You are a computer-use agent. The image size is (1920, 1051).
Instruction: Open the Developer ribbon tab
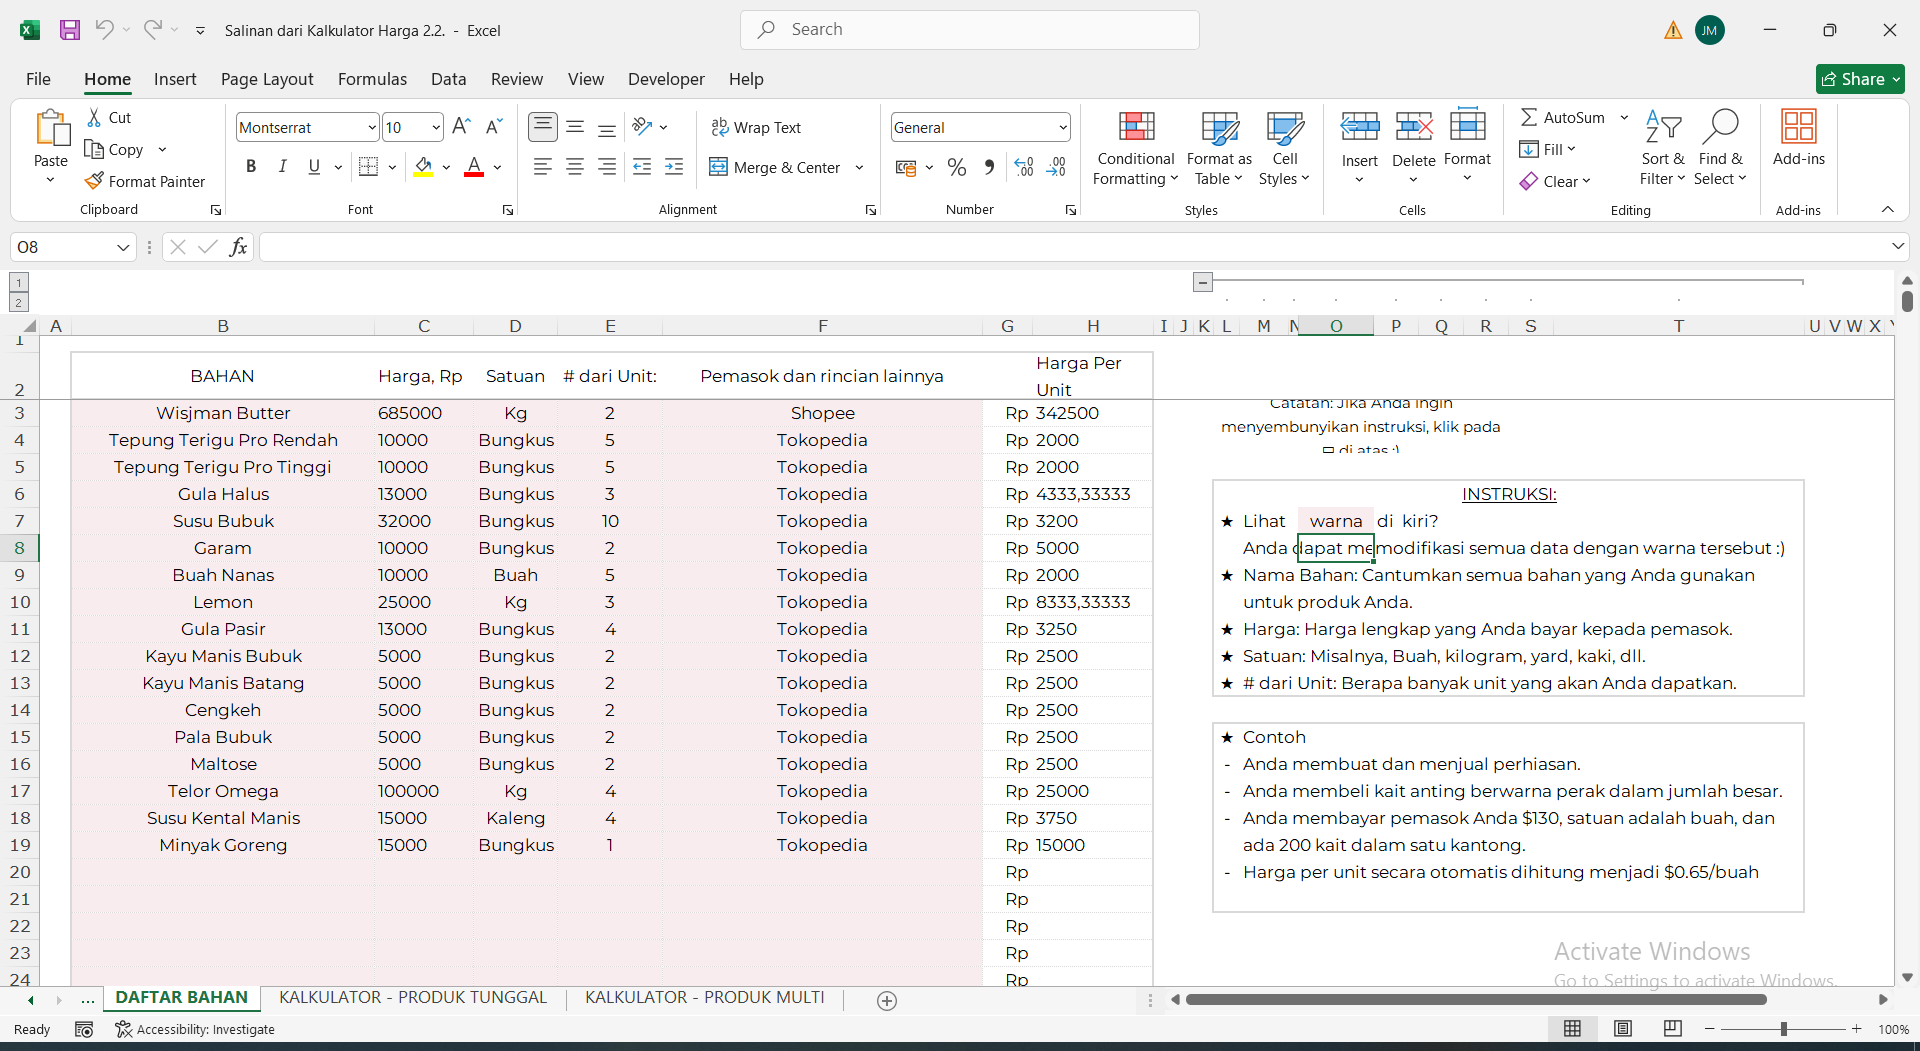click(x=666, y=79)
